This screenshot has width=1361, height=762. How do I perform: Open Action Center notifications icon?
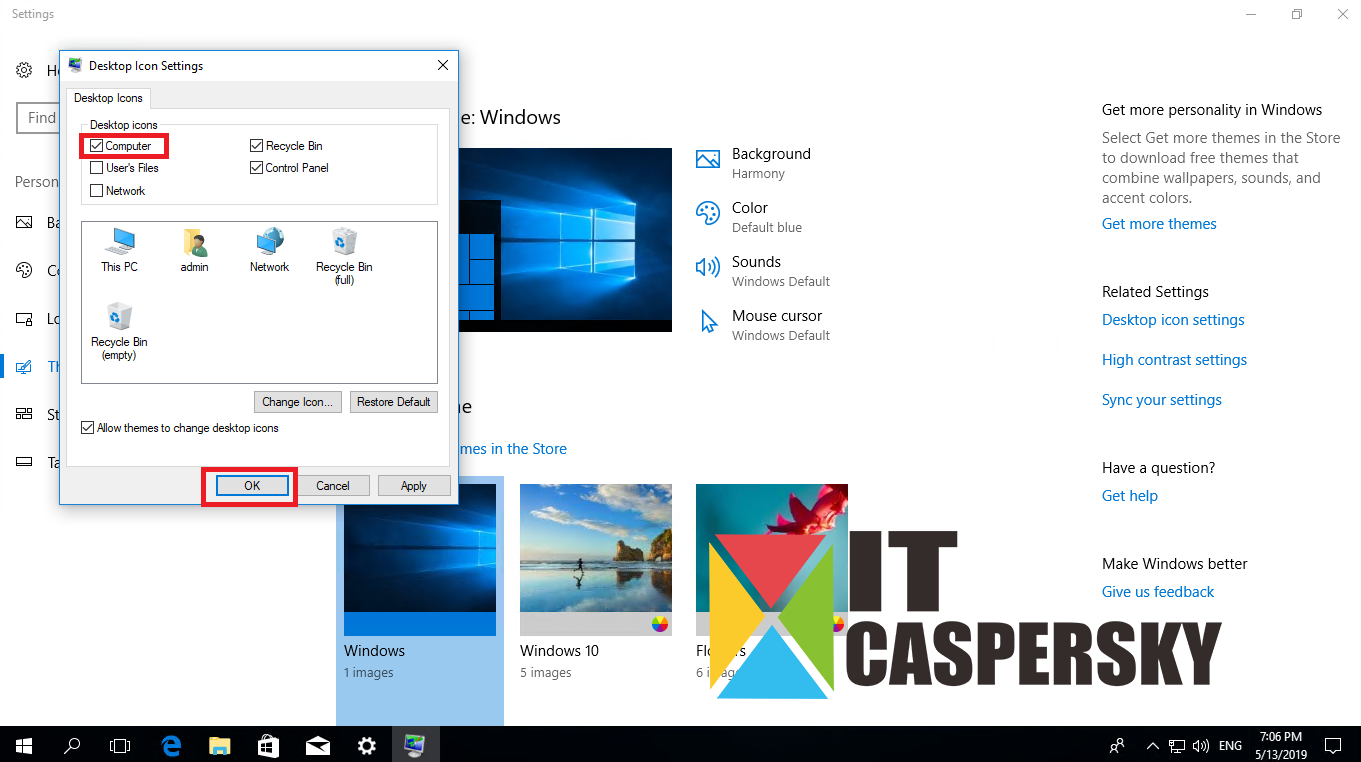click(1332, 746)
